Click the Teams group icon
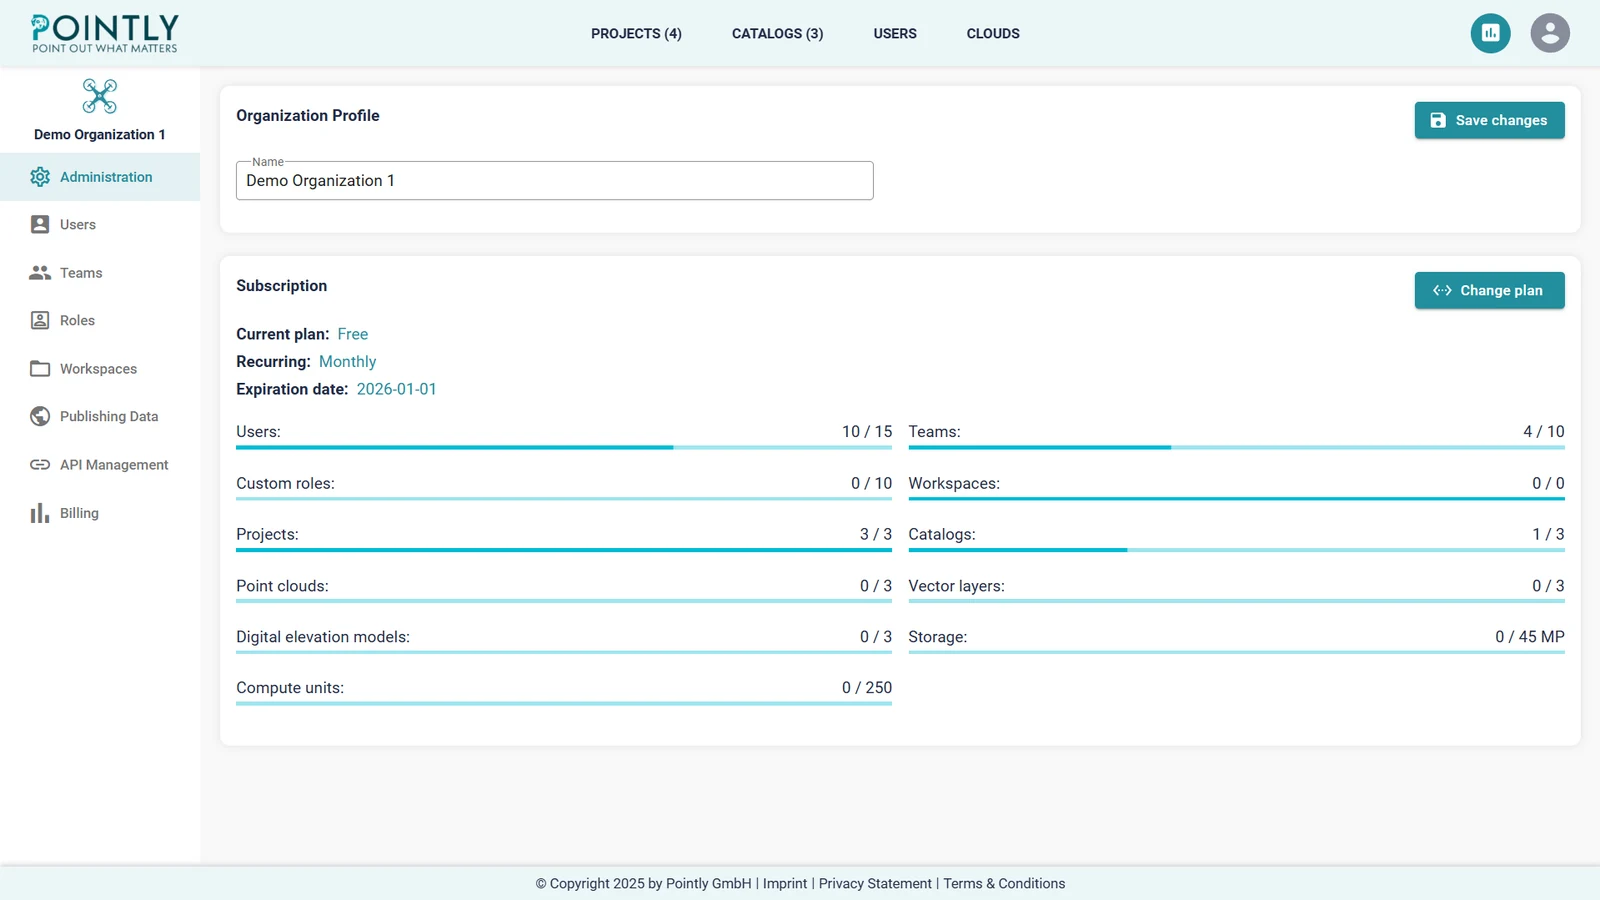 click(x=40, y=272)
